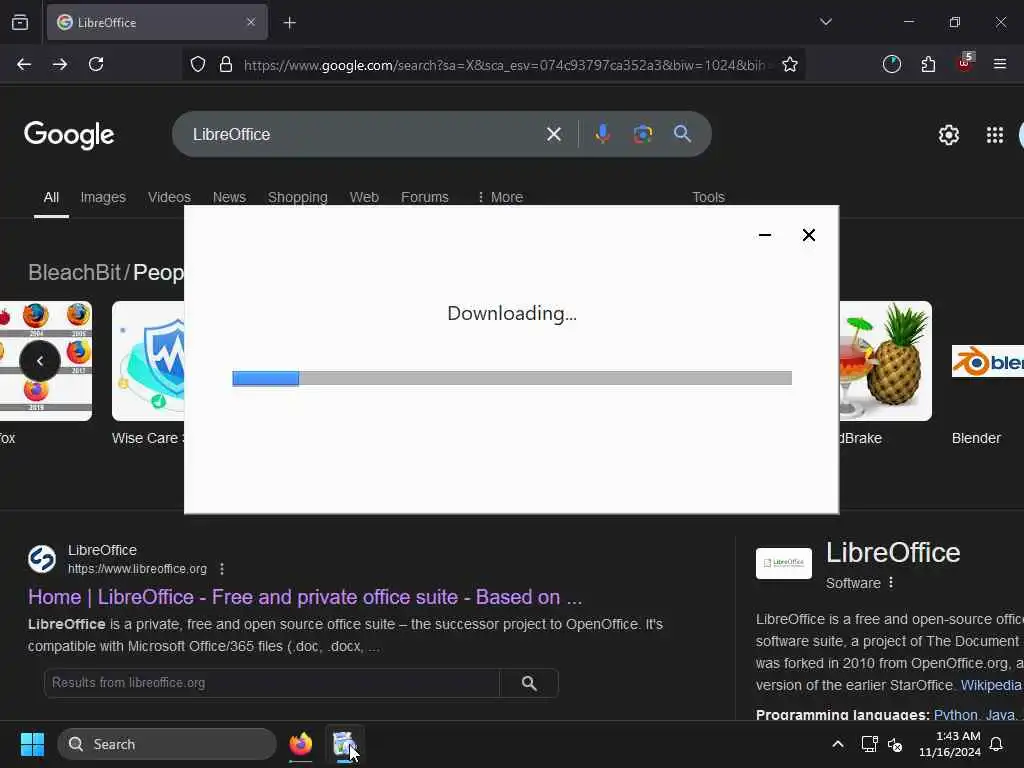Go back to the previous page

24,64
